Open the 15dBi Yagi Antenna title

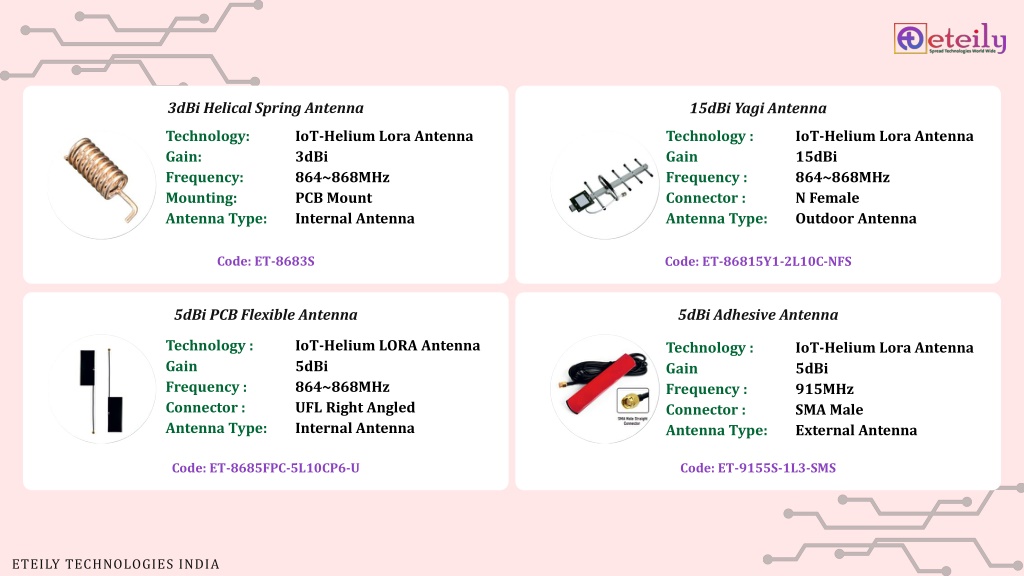[x=758, y=108]
